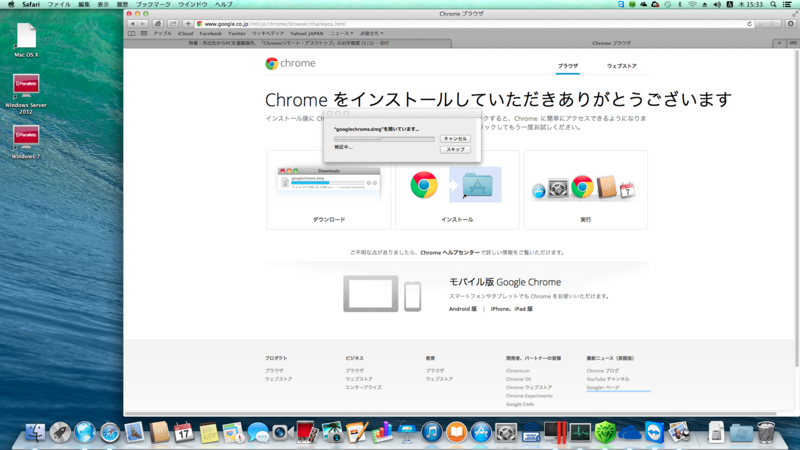The image size is (800, 450).
Task: Open the Facebook bookmark
Action: pos(210,34)
